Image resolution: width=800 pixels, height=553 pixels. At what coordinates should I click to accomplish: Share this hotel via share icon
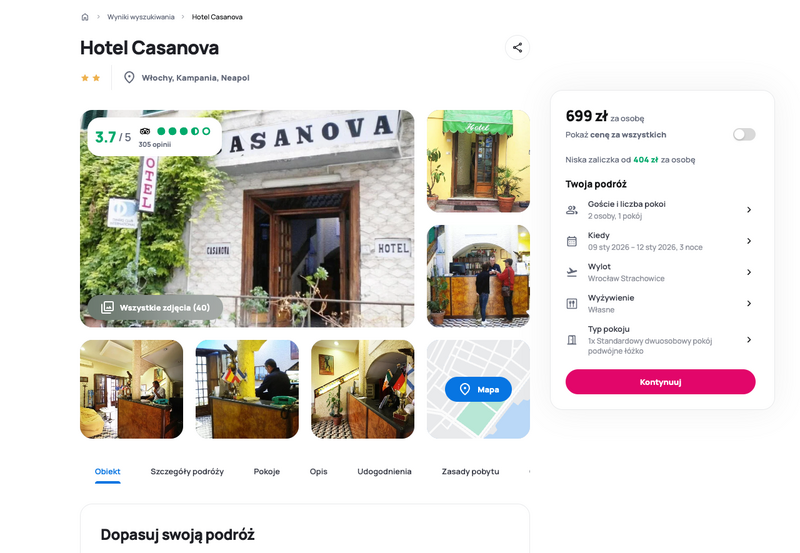click(517, 47)
